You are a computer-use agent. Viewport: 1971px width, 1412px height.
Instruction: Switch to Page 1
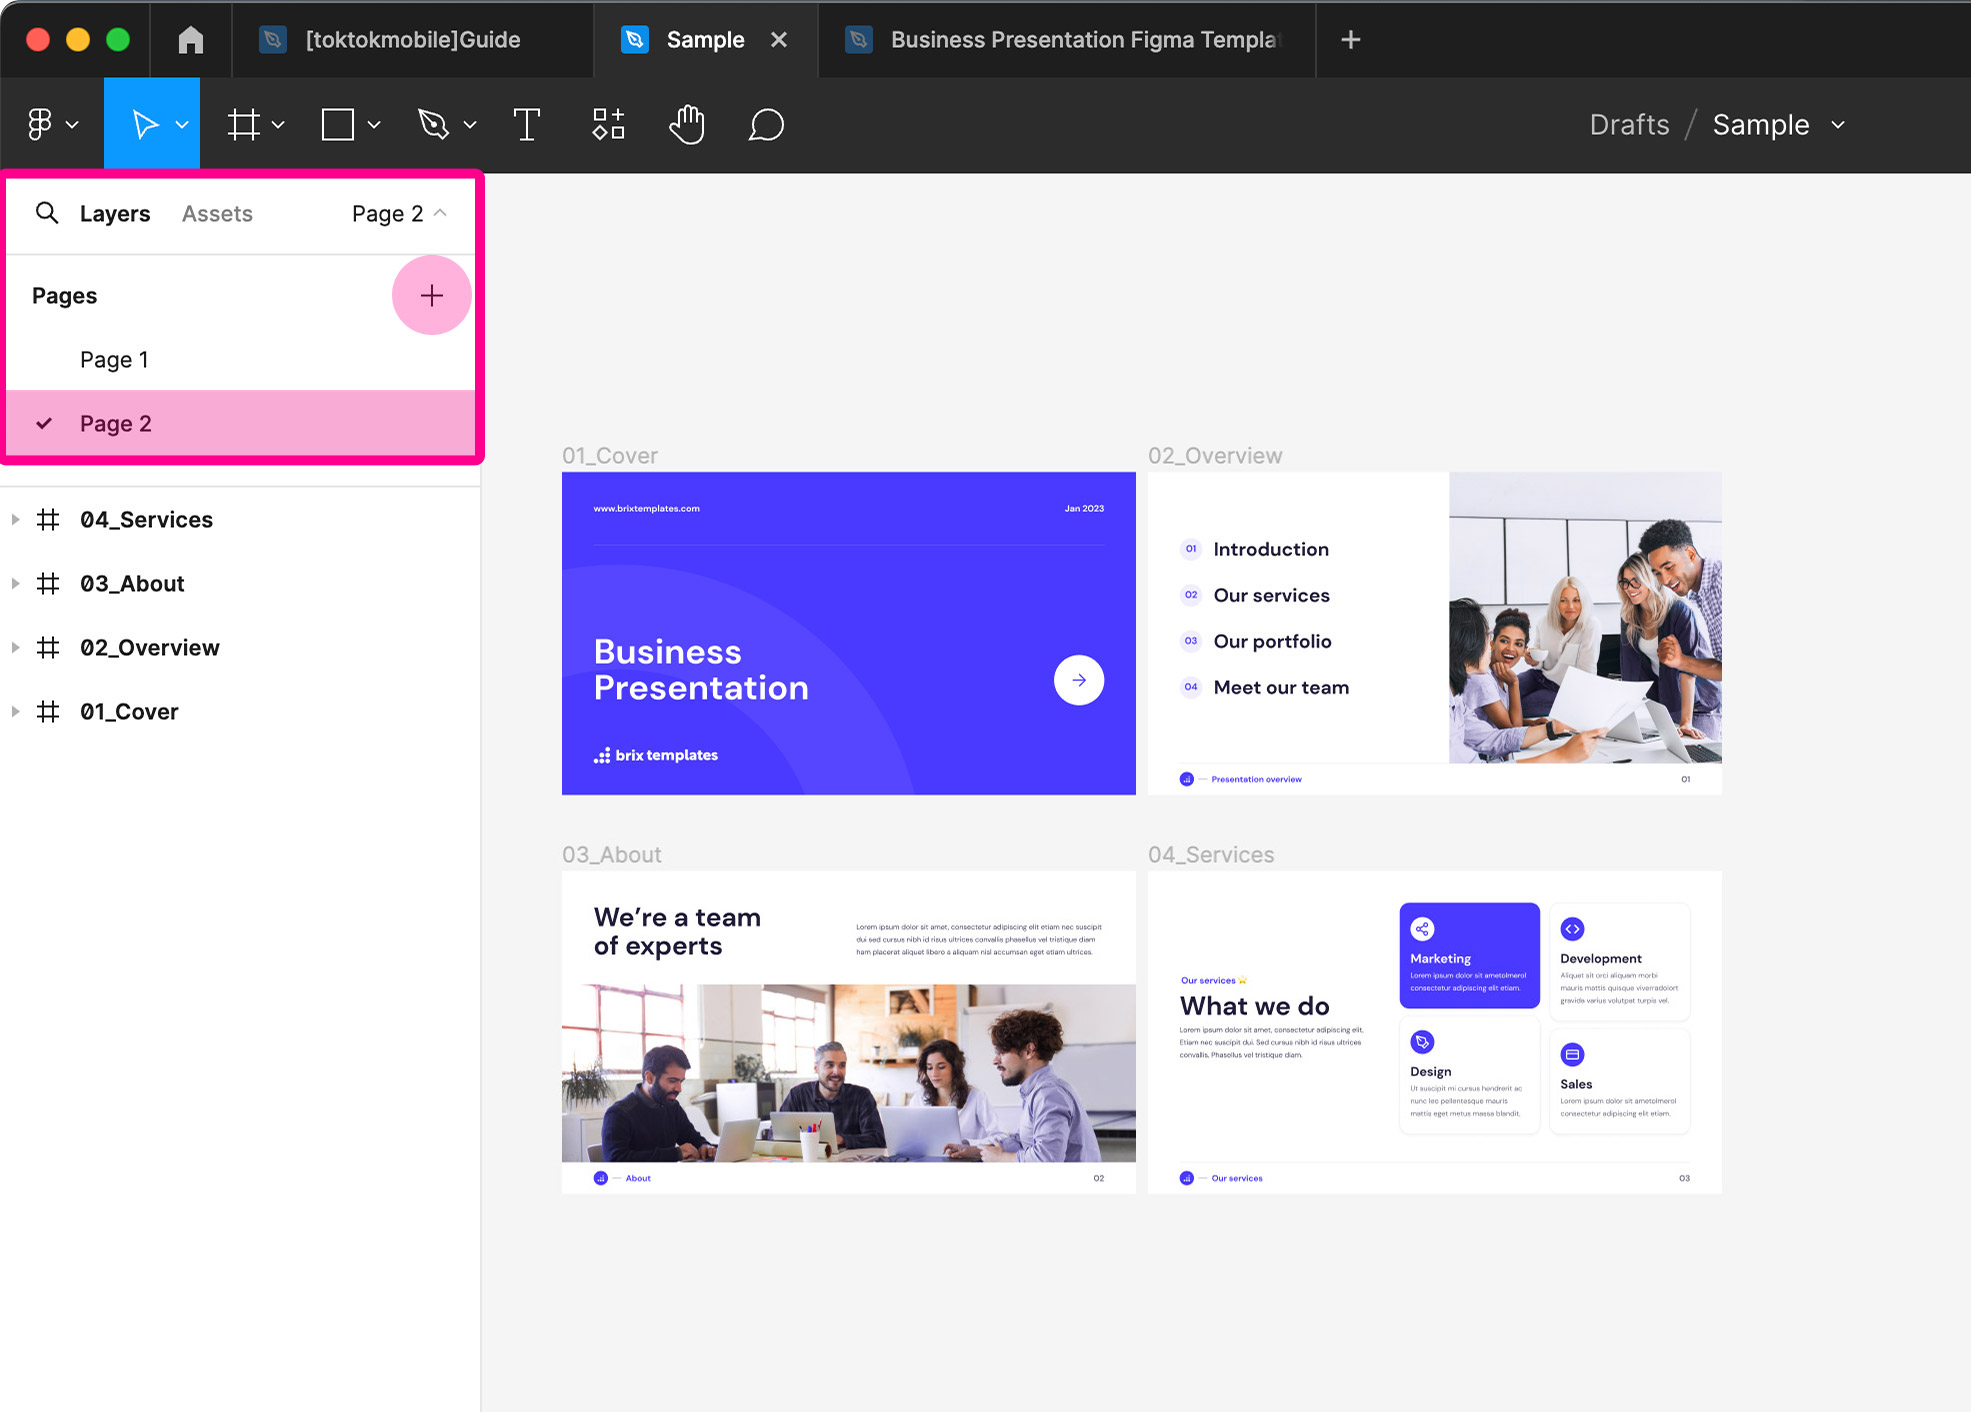coord(114,359)
